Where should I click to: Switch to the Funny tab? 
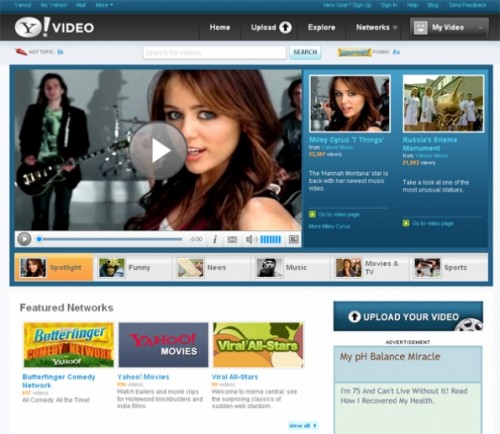click(x=133, y=267)
